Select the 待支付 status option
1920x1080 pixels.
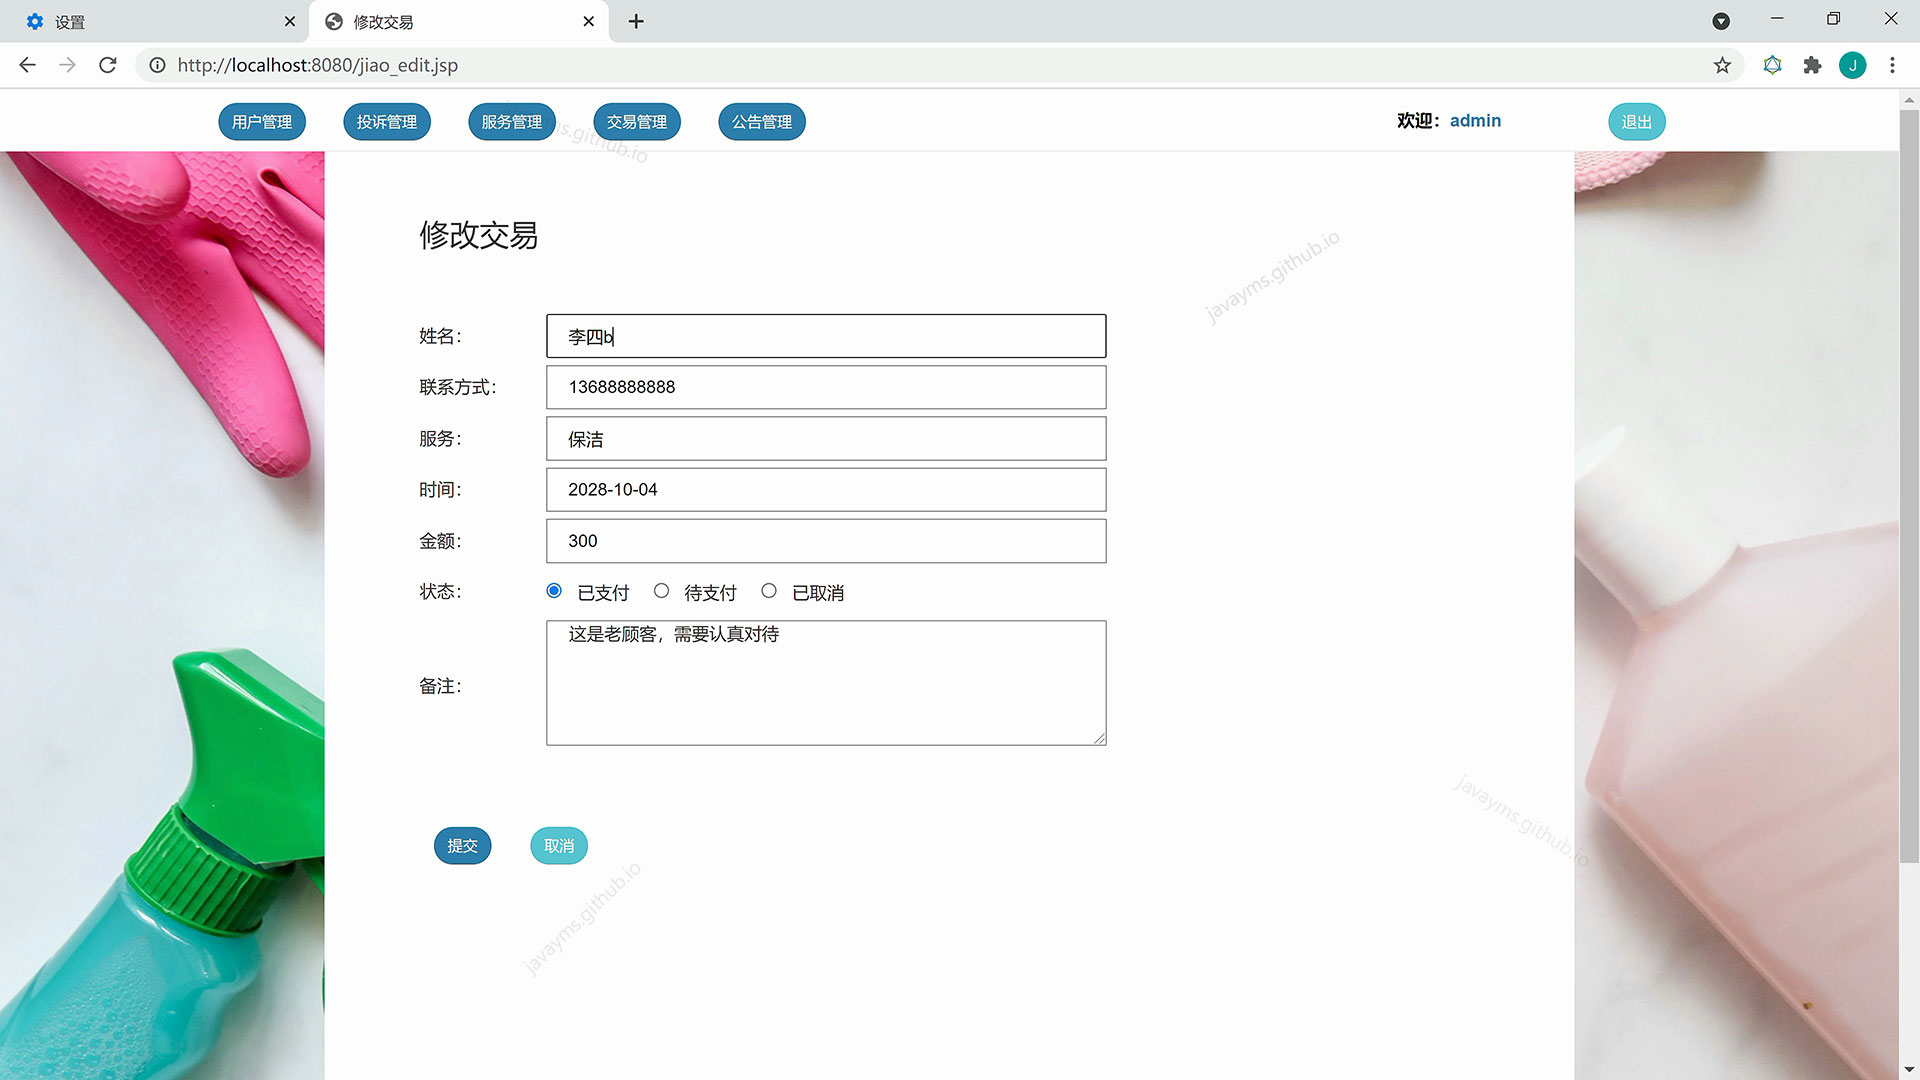pos(661,591)
